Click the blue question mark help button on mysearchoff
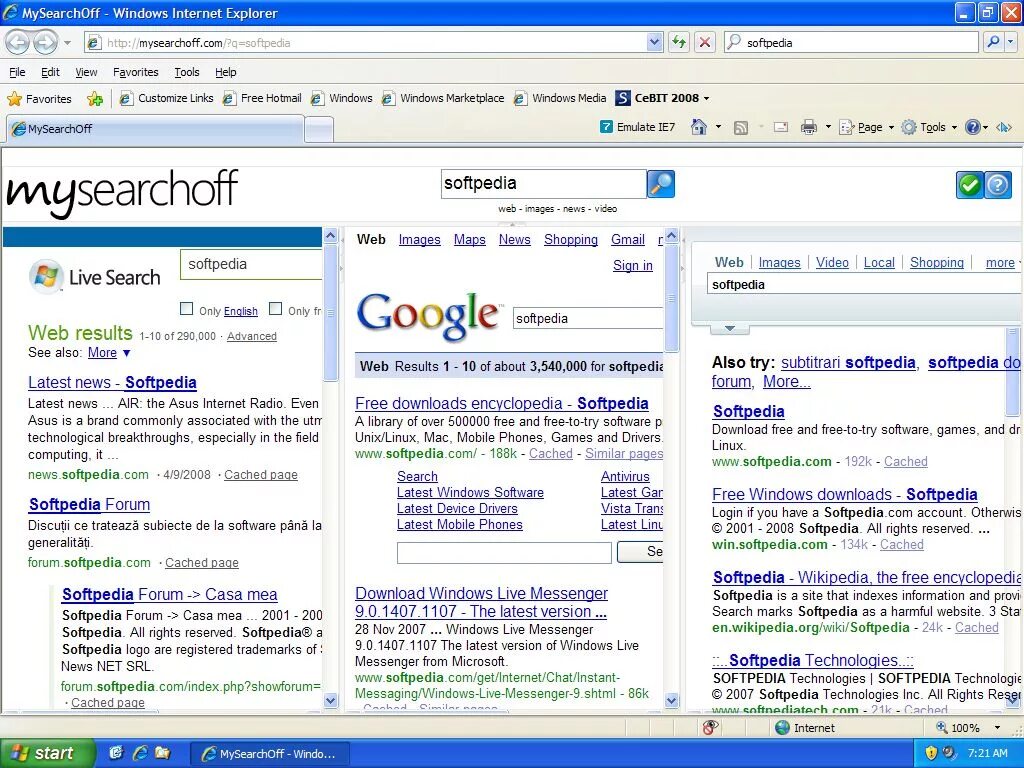Image resolution: width=1024 pixels, height=768 pixels. [x=998, y=185]
